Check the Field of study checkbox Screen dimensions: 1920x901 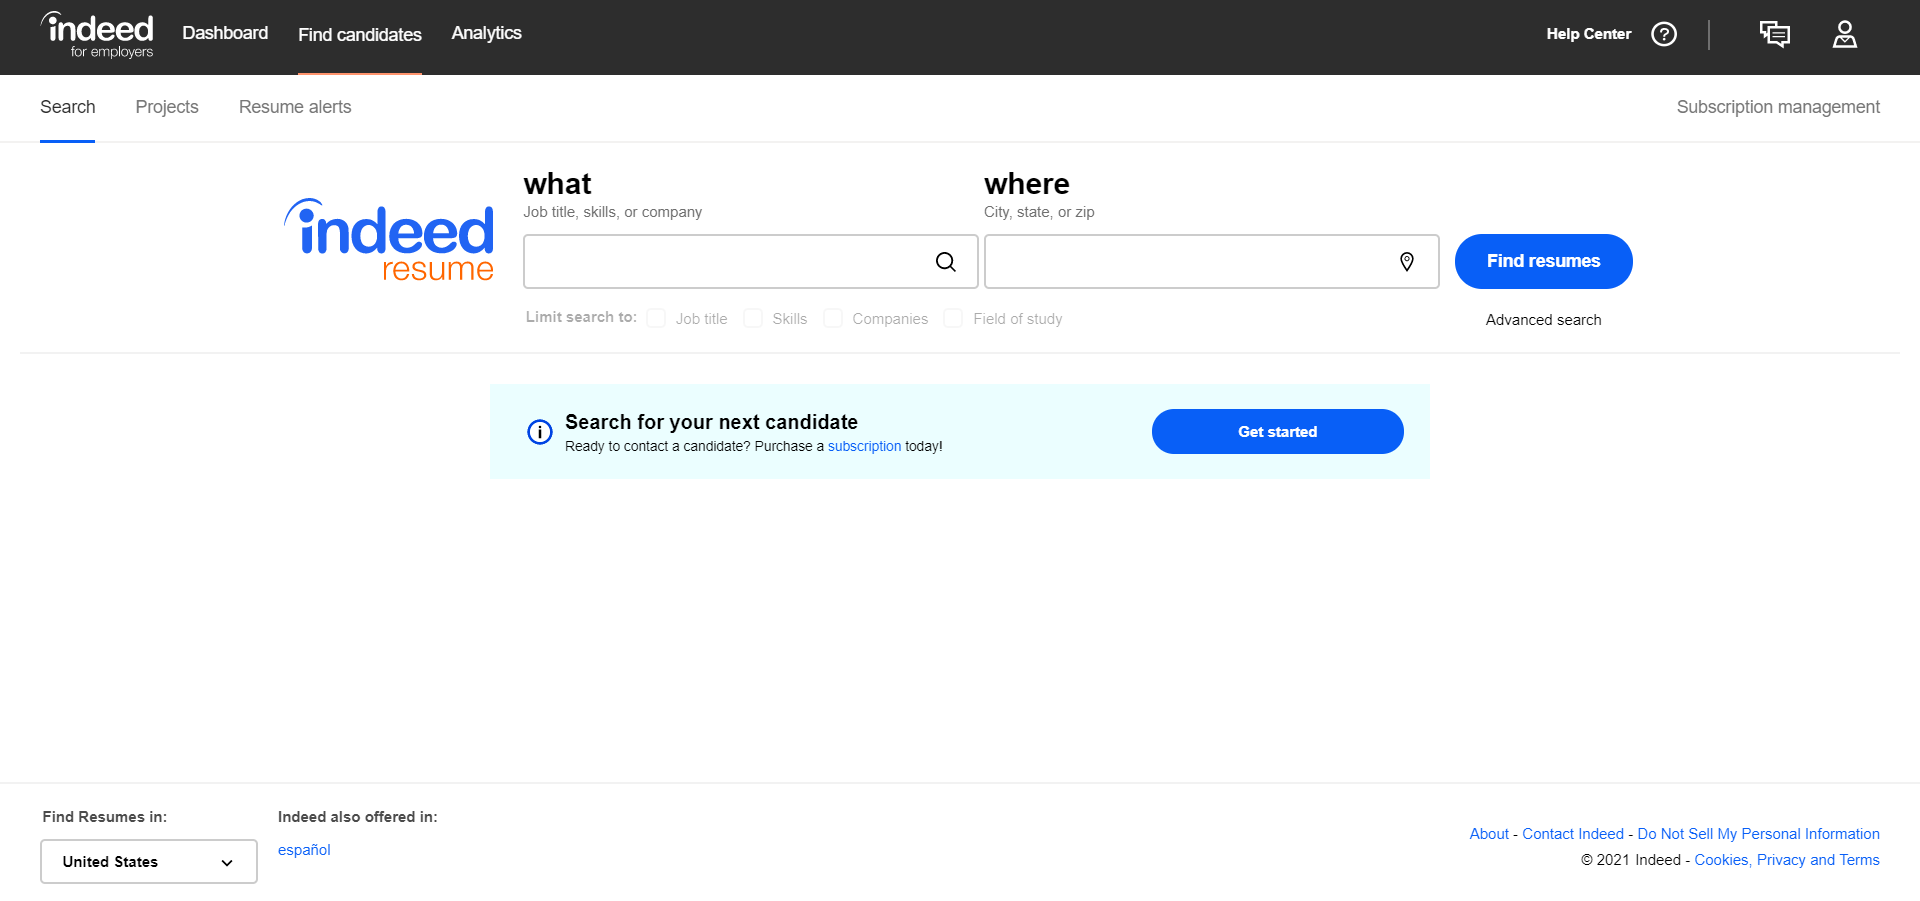point(953,318)
